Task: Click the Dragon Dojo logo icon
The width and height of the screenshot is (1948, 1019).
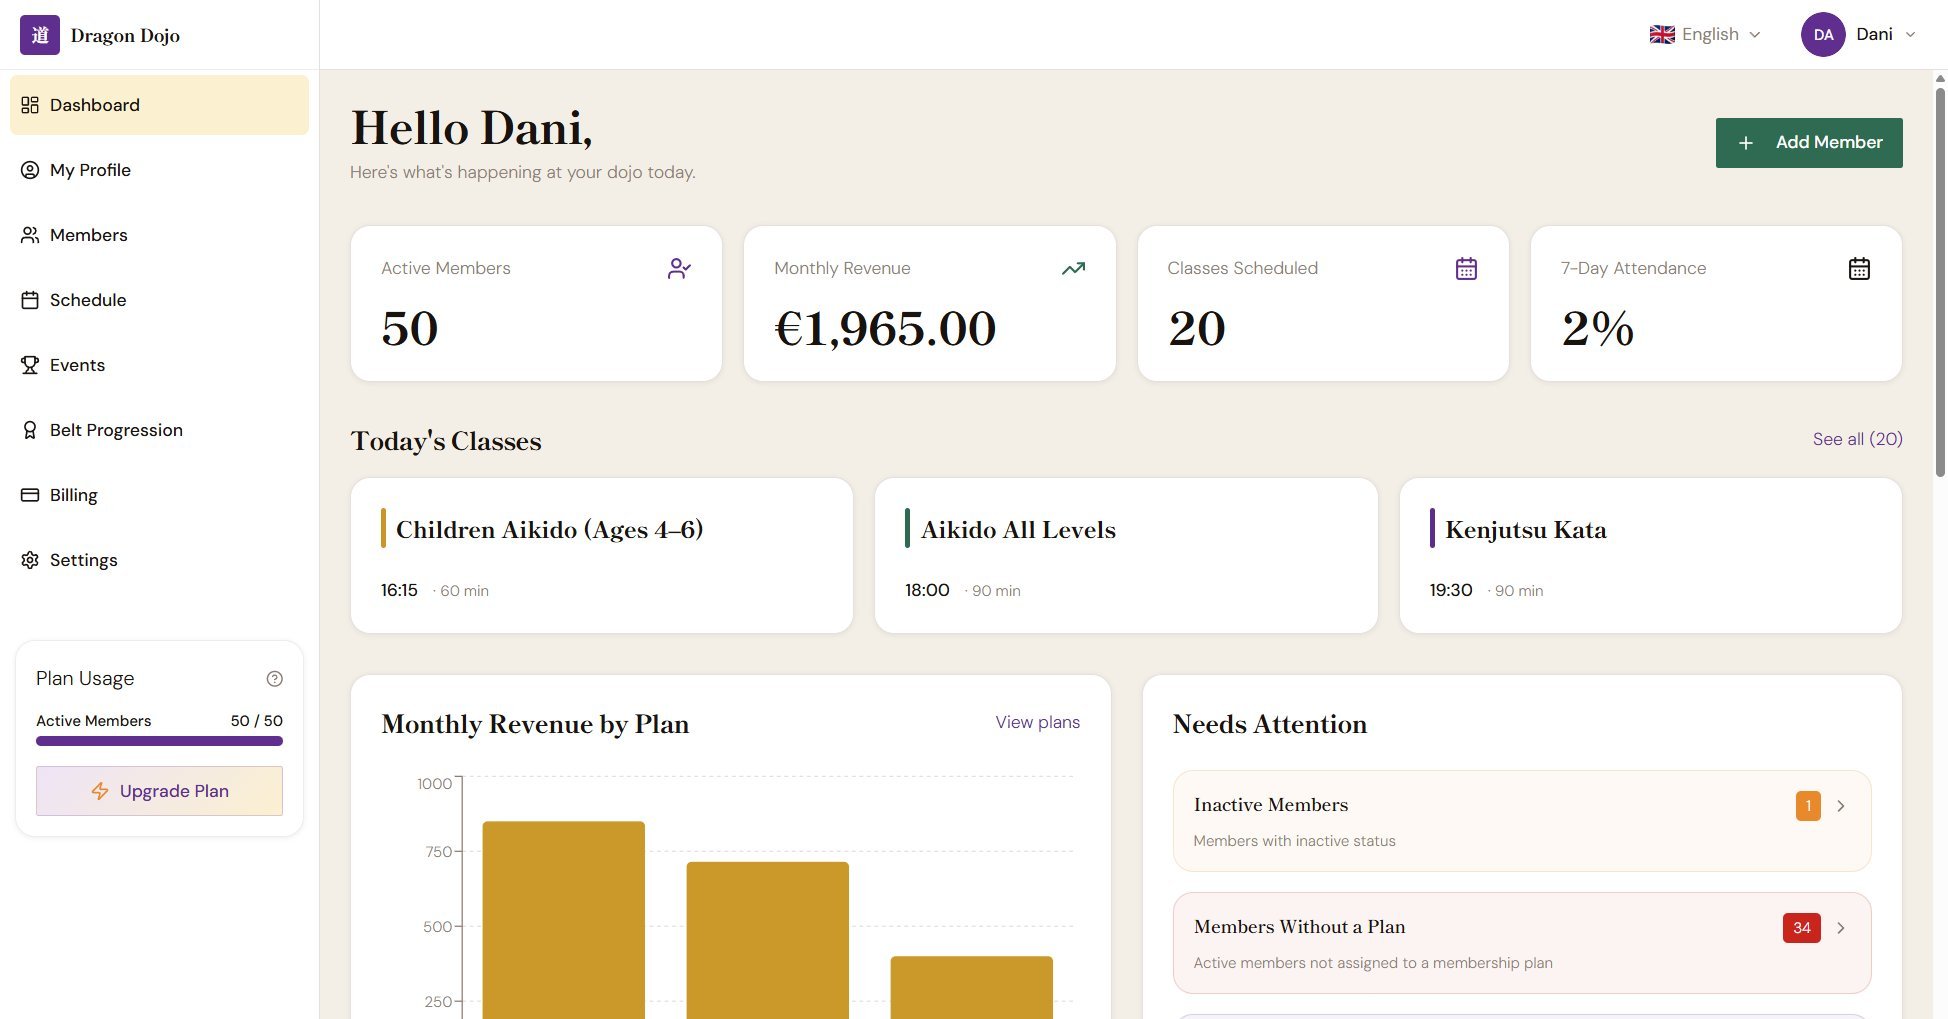Action: pyautogui.click(x=40, y=35)
